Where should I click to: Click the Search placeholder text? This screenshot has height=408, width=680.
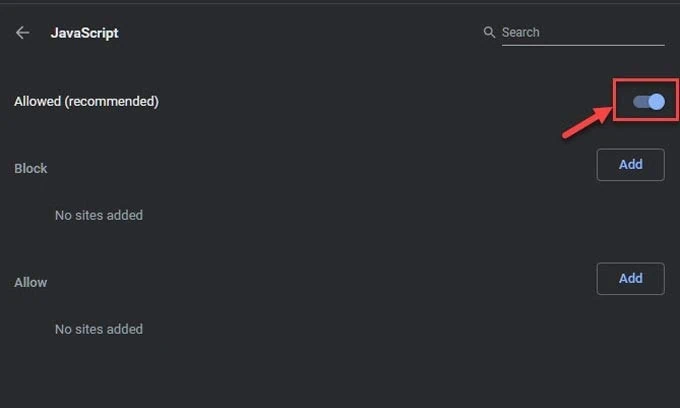[520, 33]
